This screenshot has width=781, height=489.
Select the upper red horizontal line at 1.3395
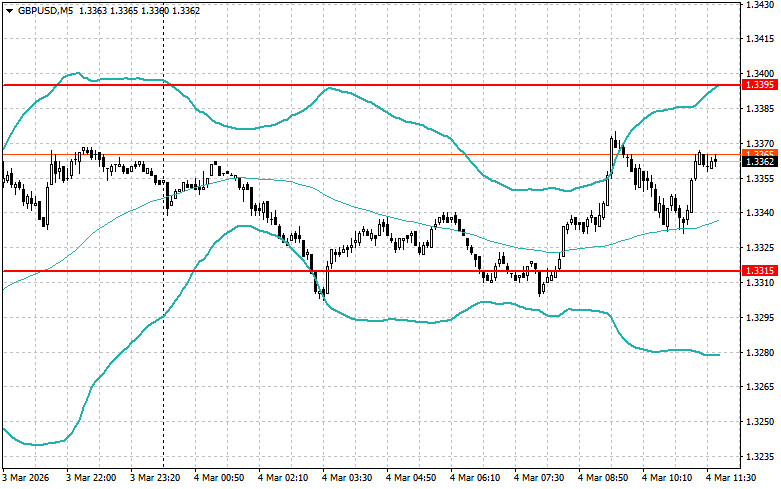click(x=372, y=85)
